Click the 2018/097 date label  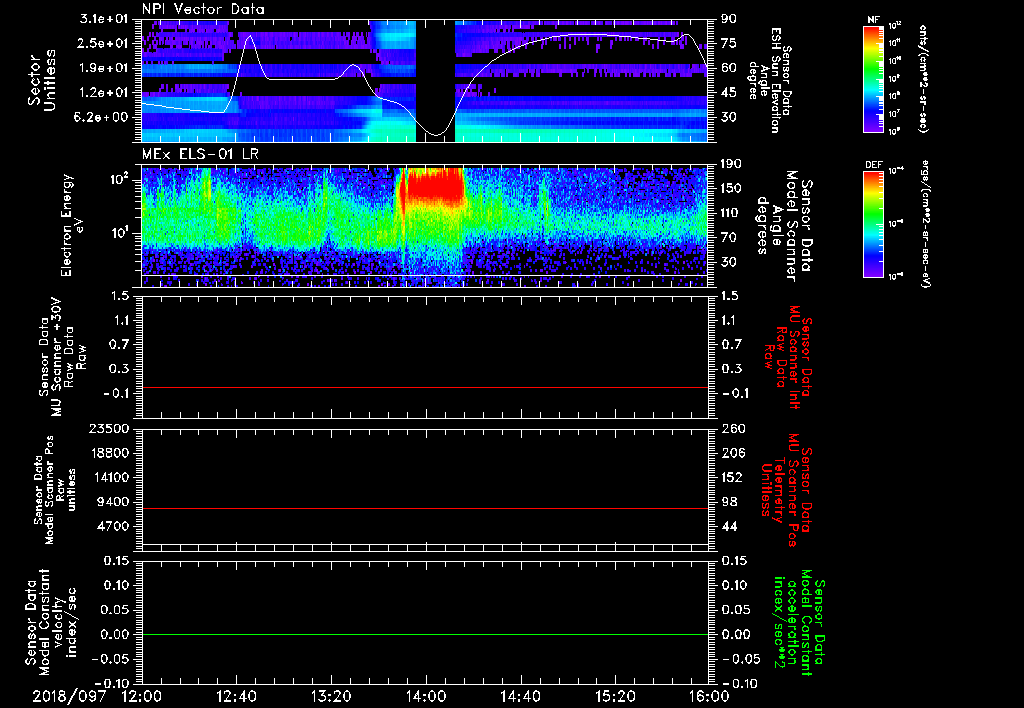pos(69,697)
